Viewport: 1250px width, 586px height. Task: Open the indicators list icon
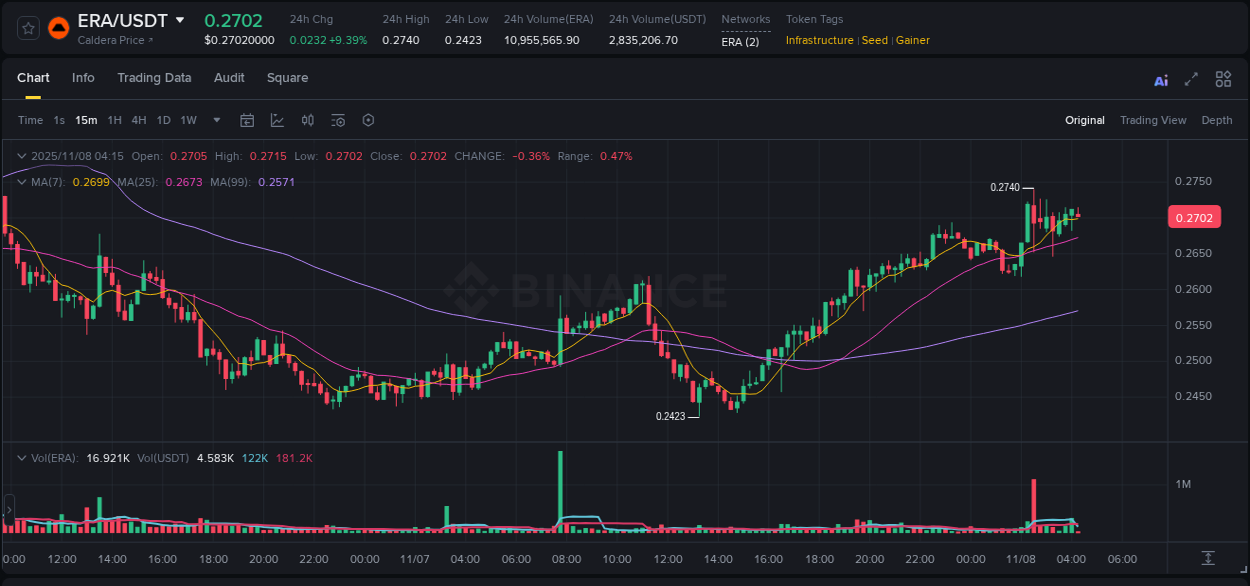click(337, 120)
